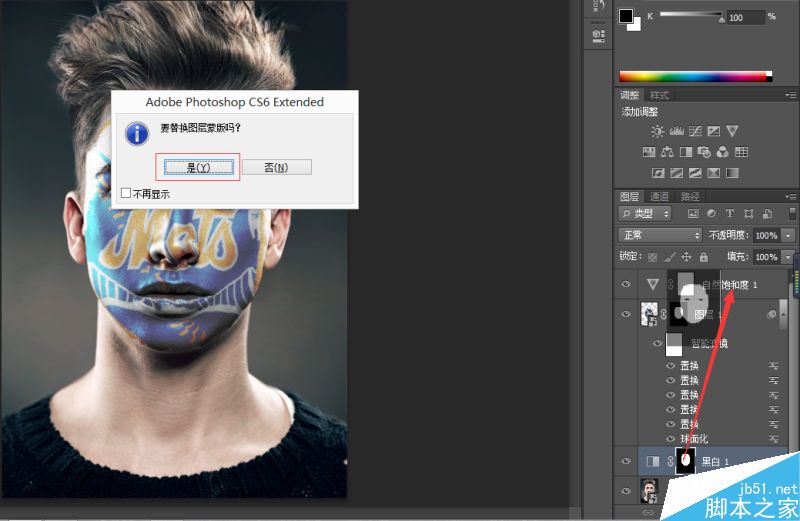Image resolution: width=800 pixels, height=521 pixels.
Task: Open the 类型 layer filter dropdown
Action: coord(645,213)
